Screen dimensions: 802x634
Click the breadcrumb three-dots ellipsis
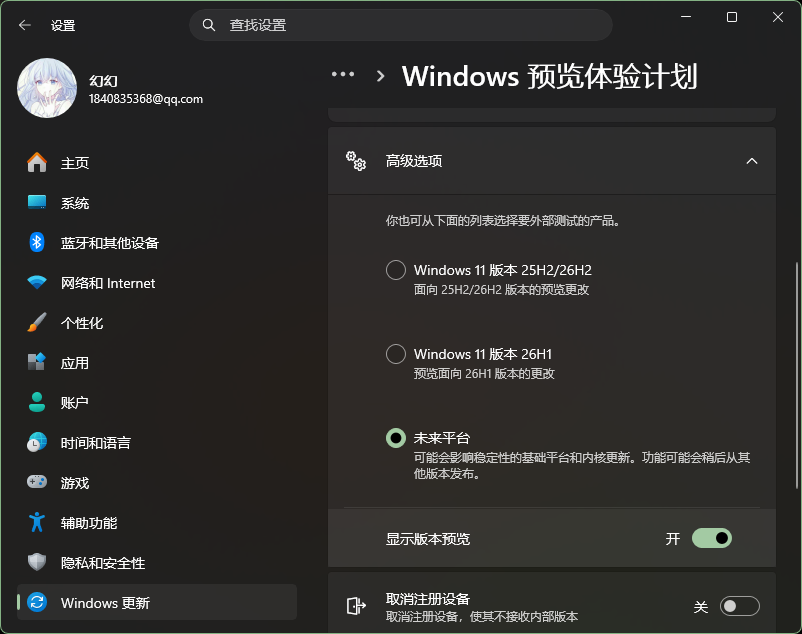point(343,75)
